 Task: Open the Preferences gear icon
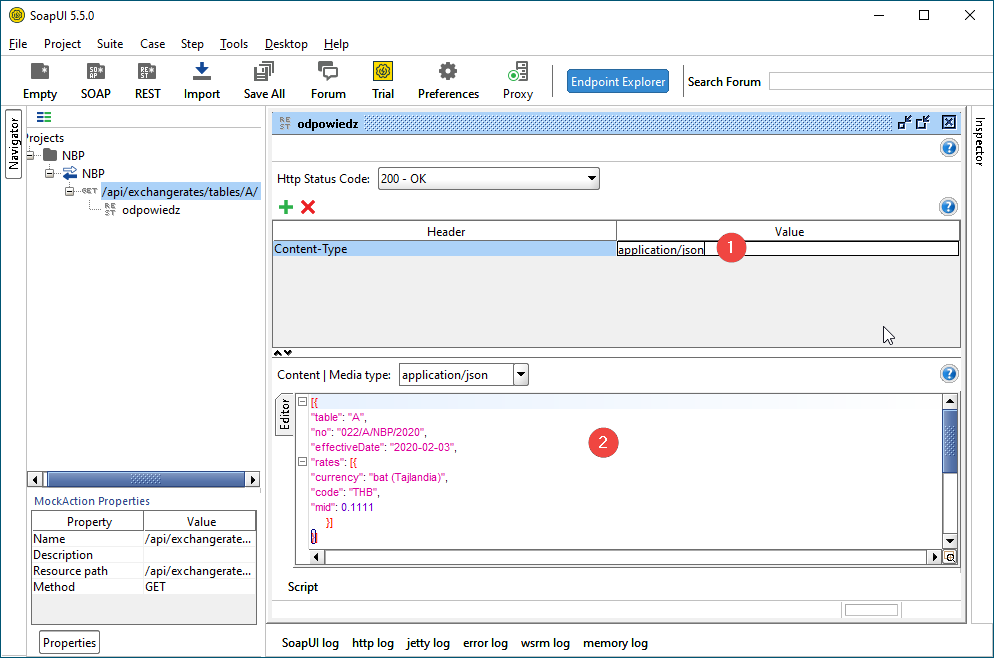coord(448,81)
